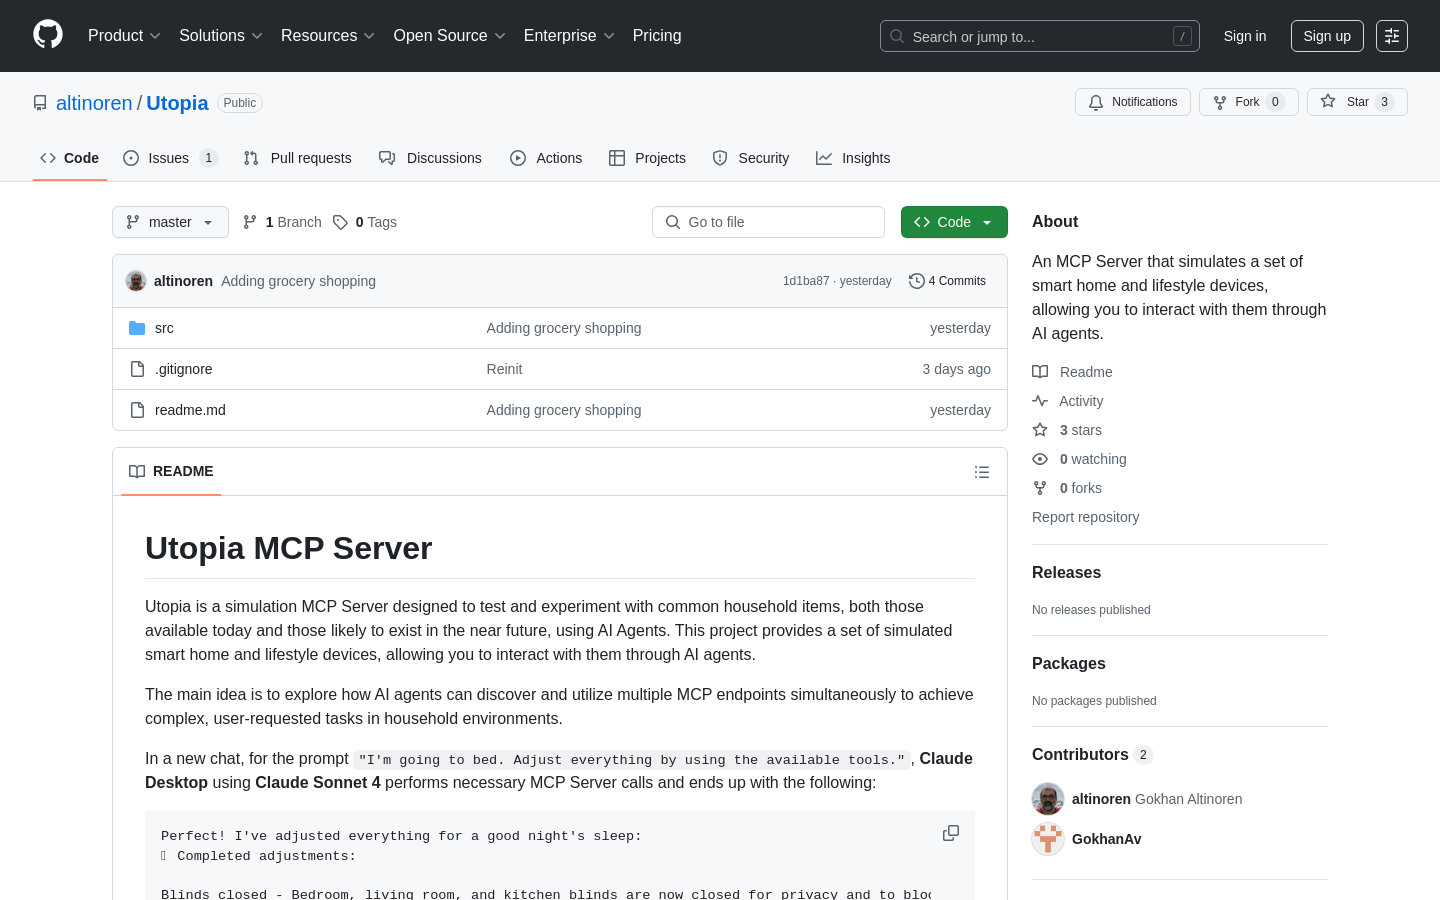View the 0 Tags link

365,222
